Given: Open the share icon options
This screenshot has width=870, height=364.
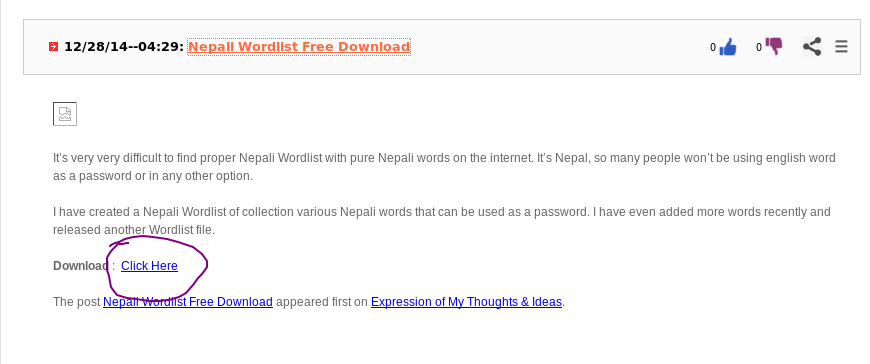Looking at the screenshot, I should (x=812, y=47).
